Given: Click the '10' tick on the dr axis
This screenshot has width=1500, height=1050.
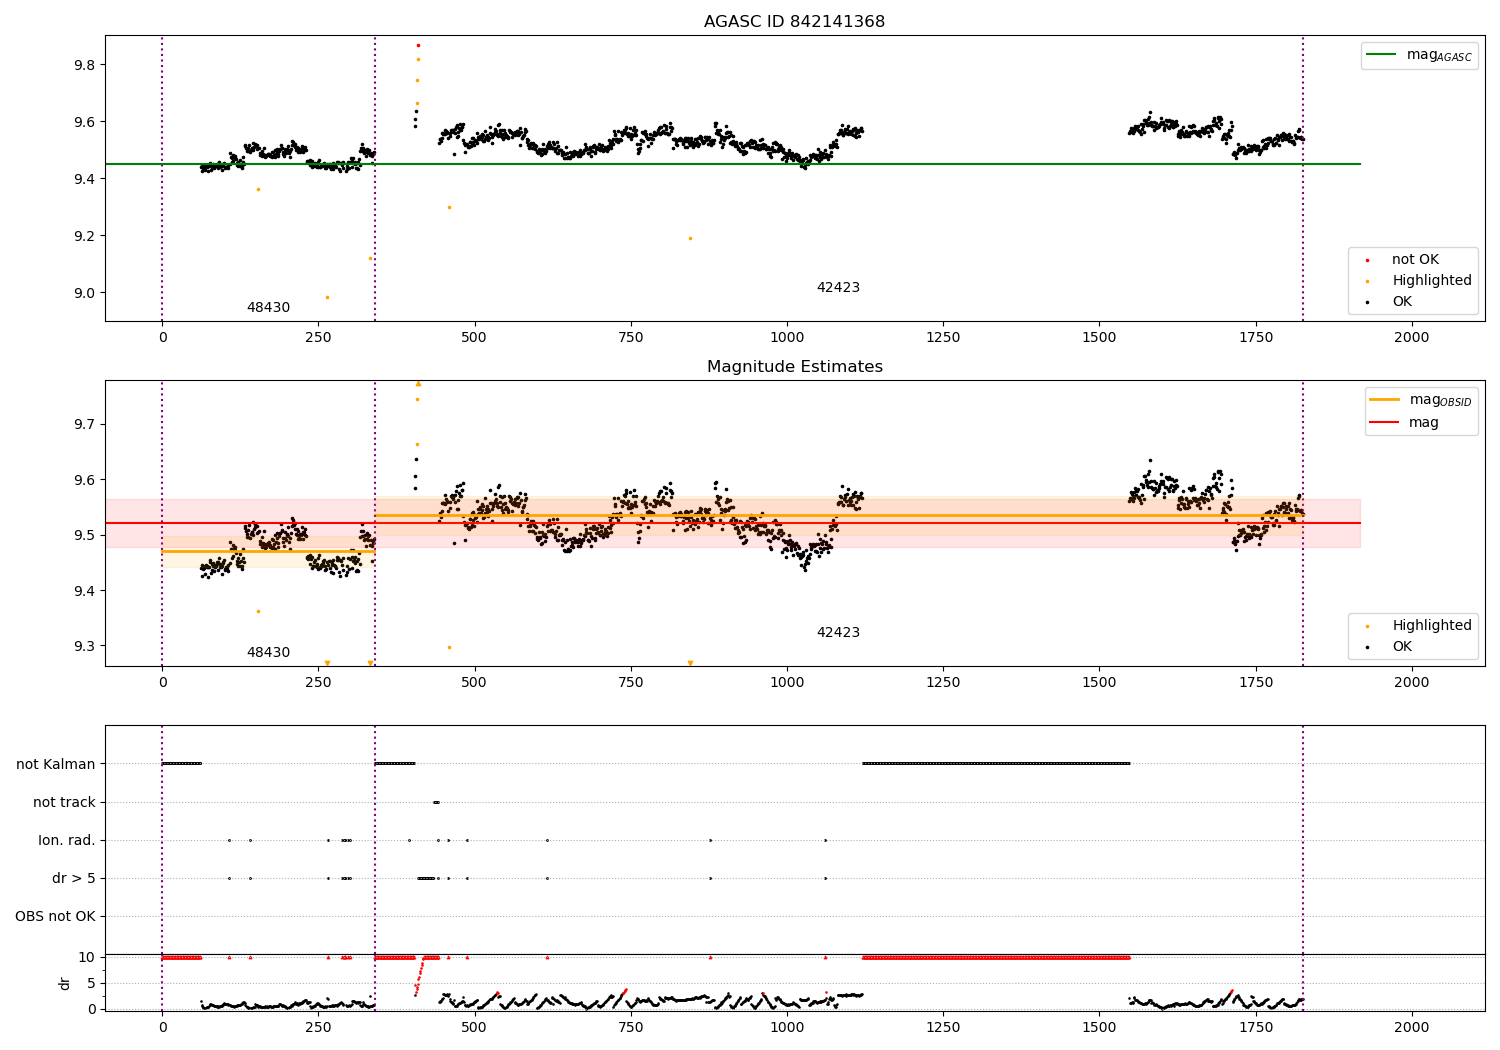Looking at the screenshot, I should click(87, 957).
